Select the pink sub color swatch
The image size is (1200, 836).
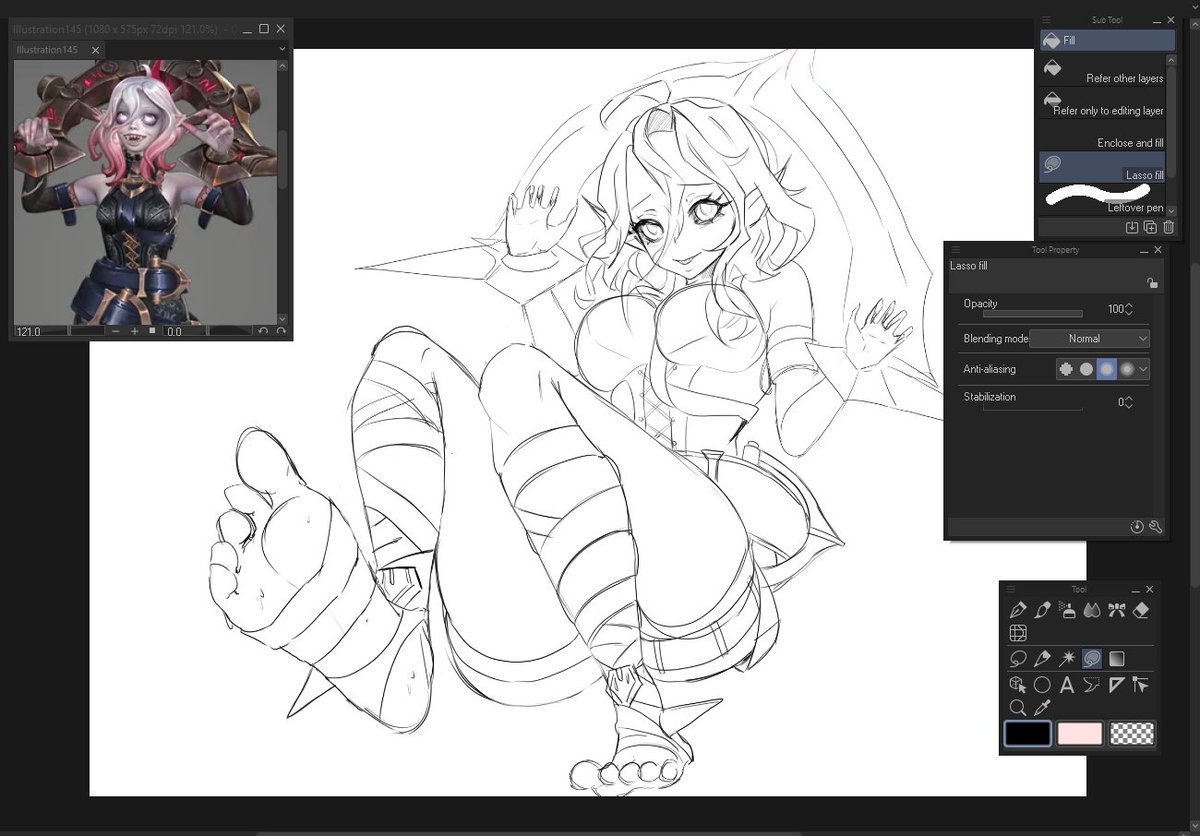[1080, 733]
